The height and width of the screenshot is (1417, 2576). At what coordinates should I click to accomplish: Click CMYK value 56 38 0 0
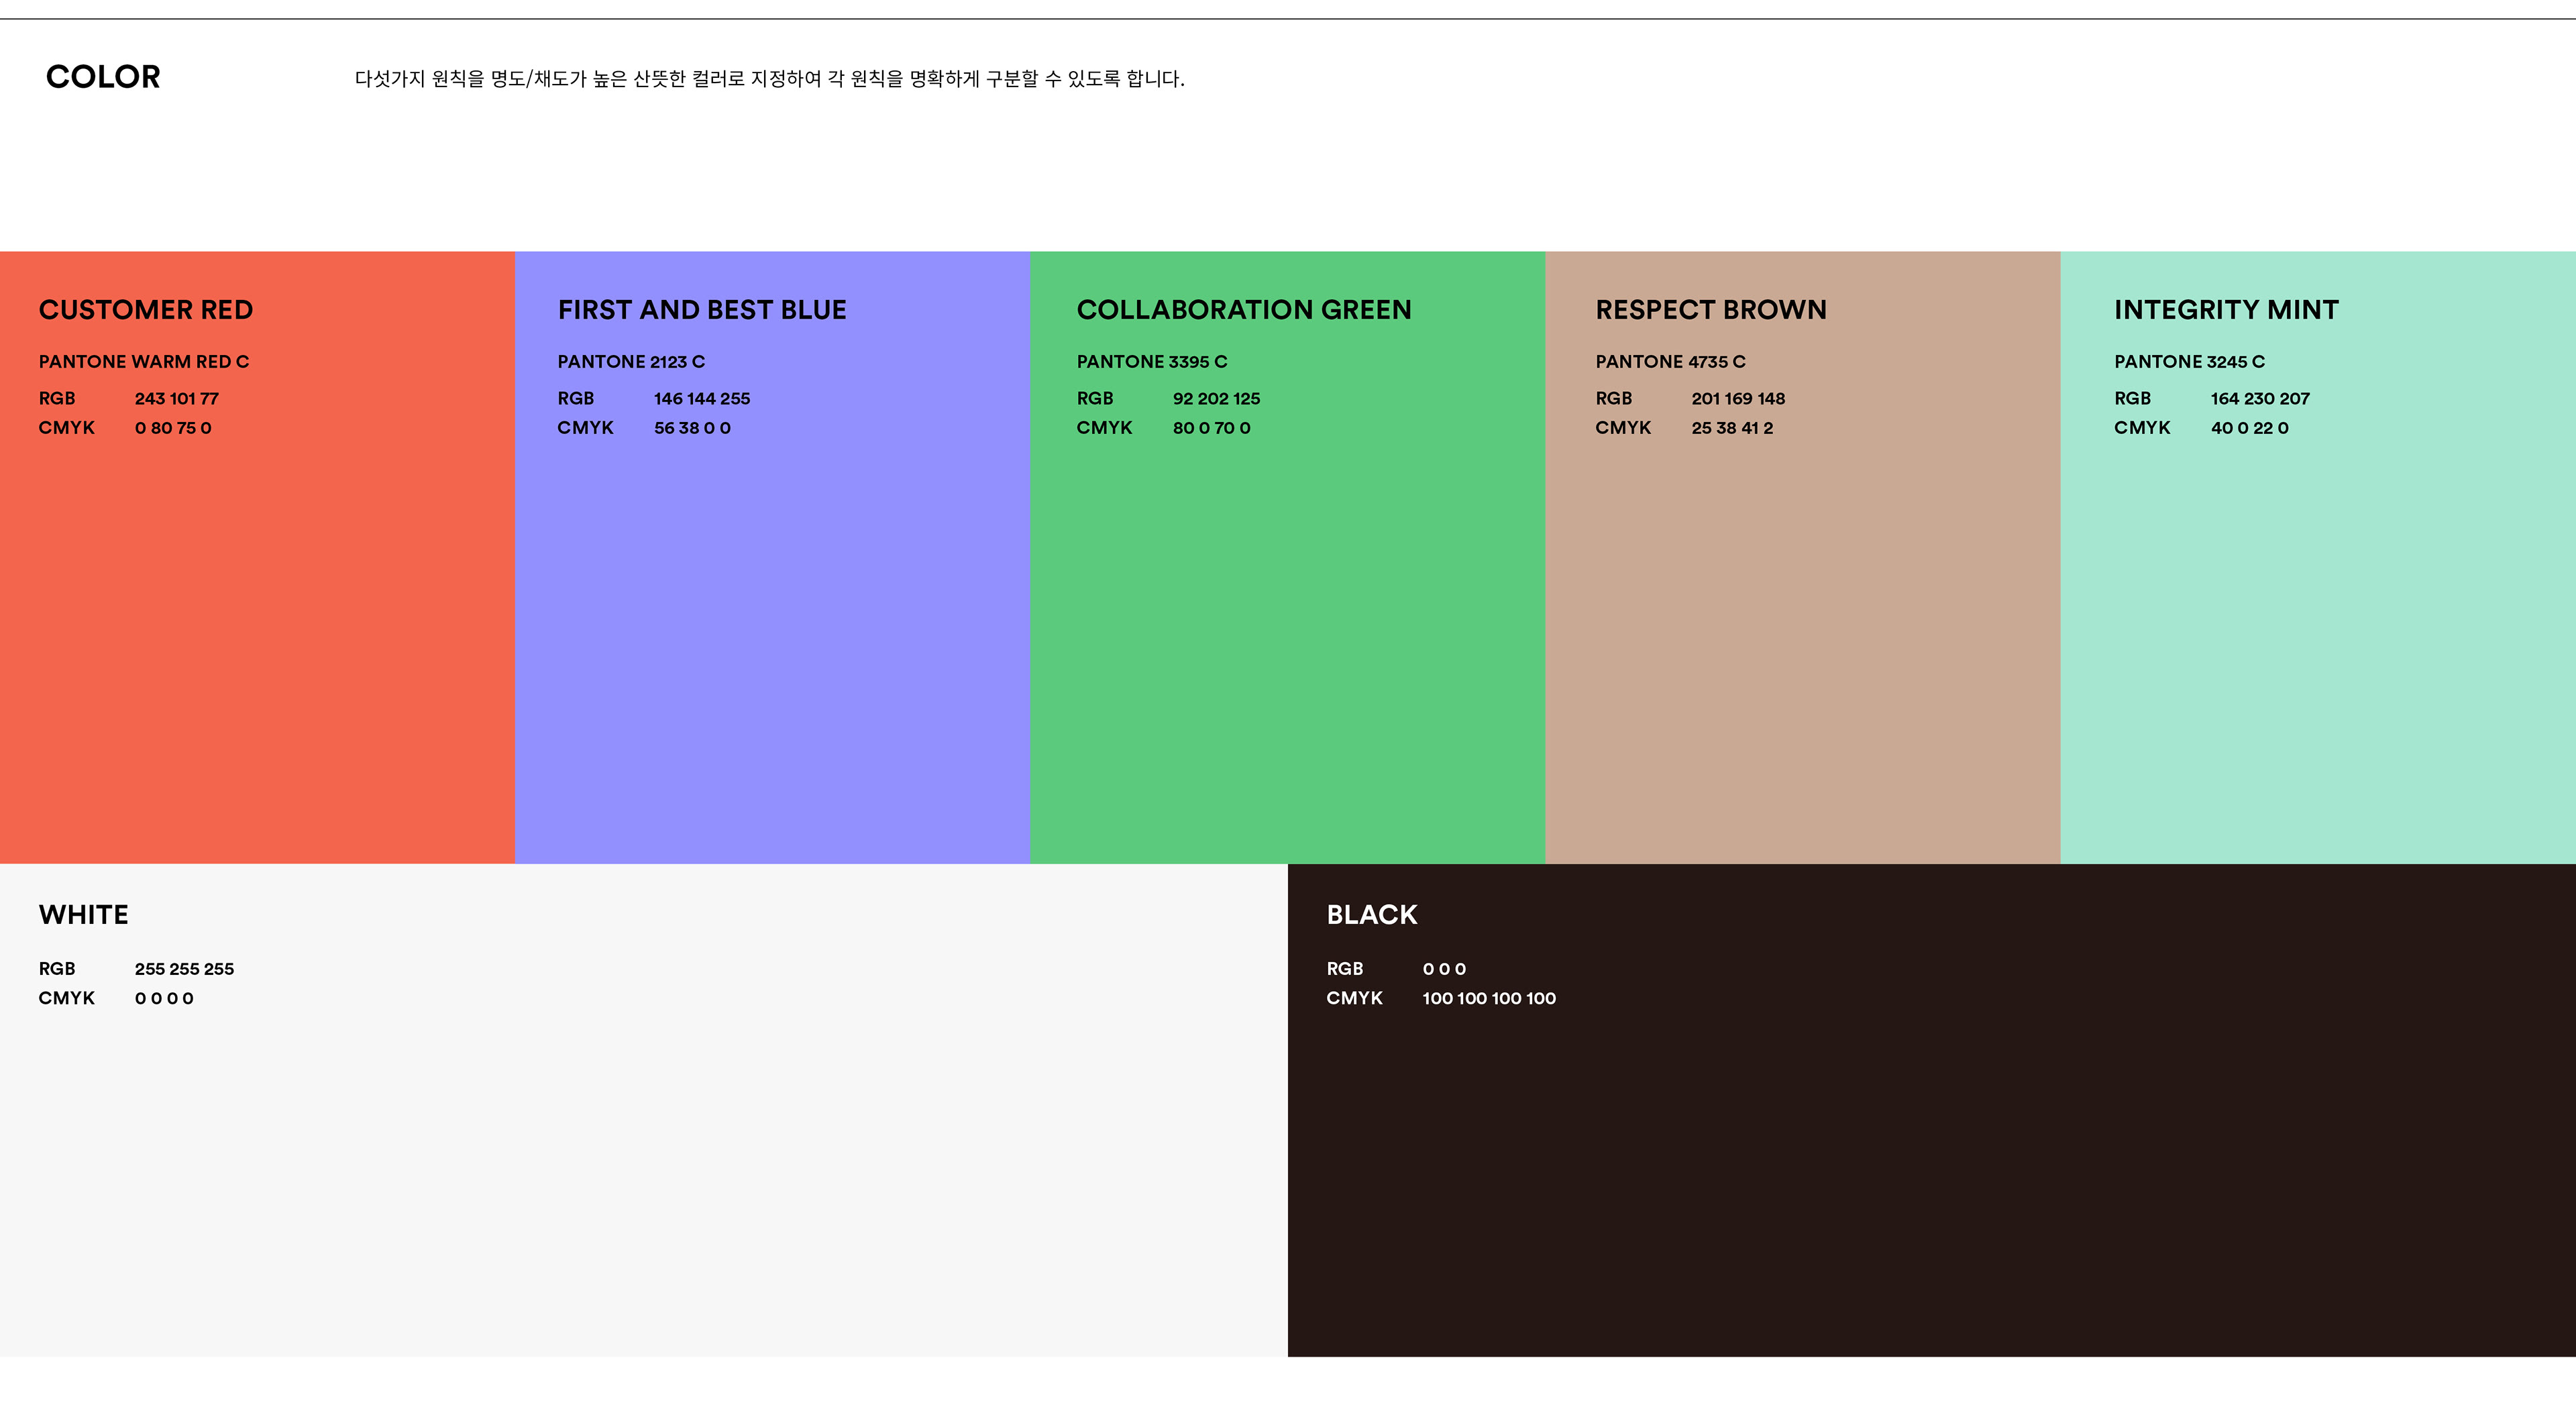pos(692,428)
